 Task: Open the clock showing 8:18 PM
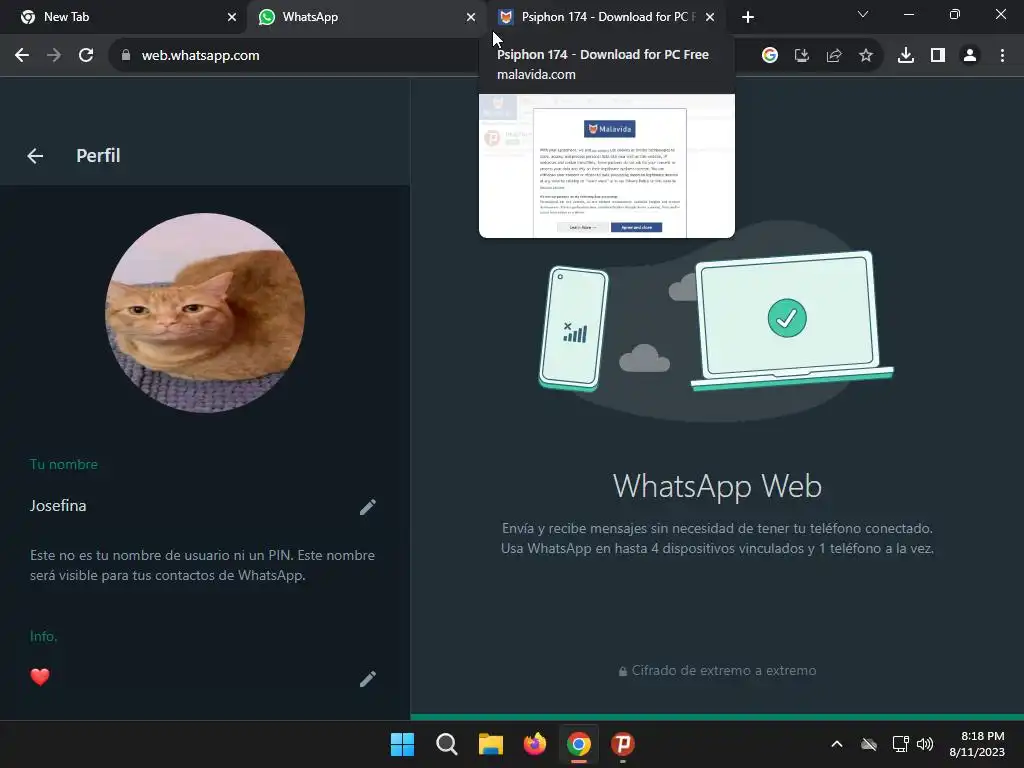point(977,744)
